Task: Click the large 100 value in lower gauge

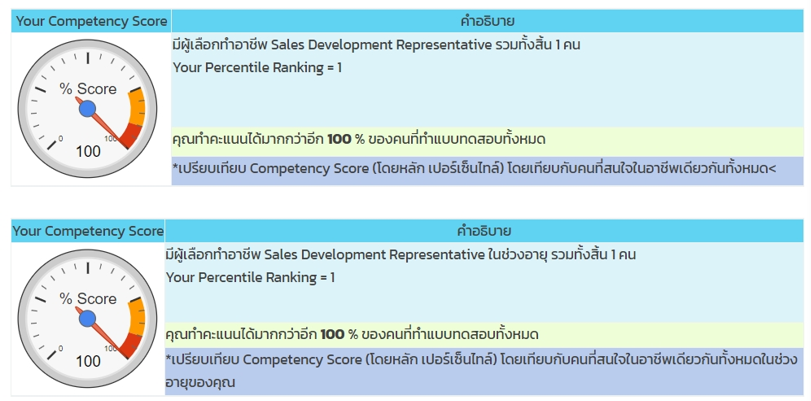Action: [x=88, y=361]
